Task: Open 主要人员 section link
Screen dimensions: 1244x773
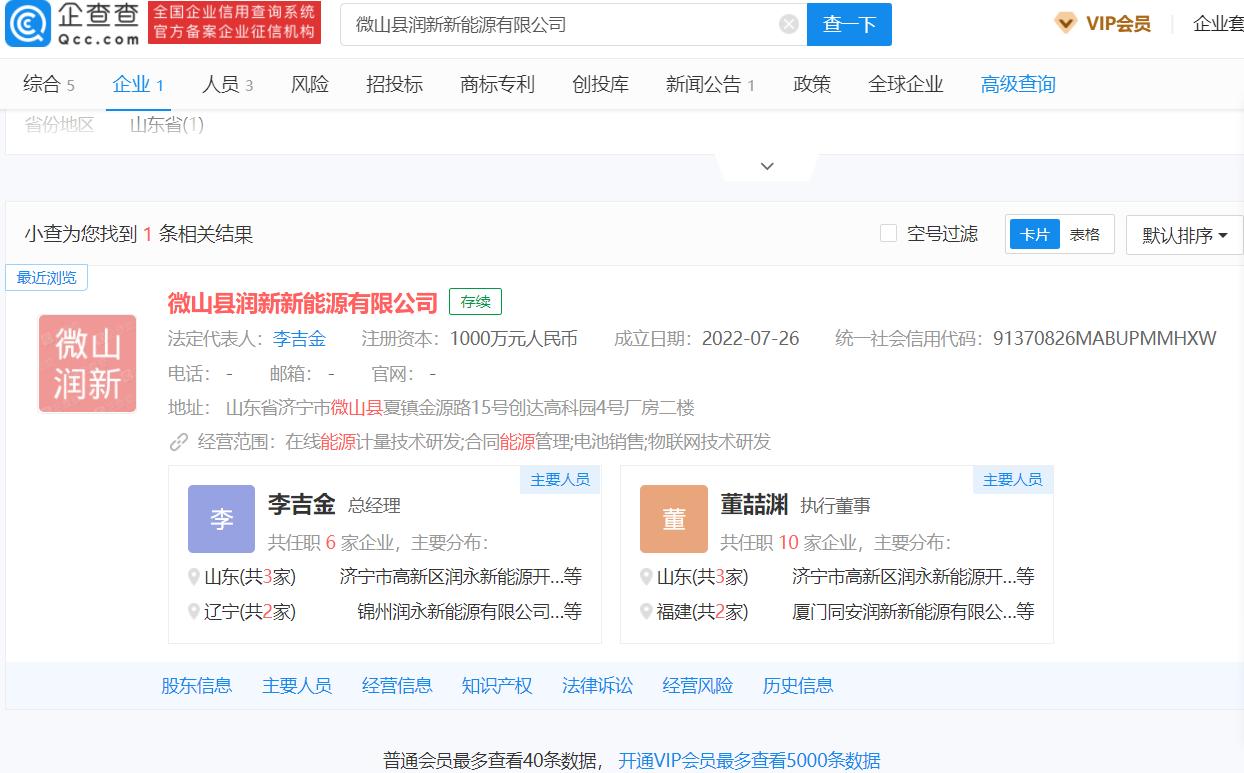Action: 297,685
